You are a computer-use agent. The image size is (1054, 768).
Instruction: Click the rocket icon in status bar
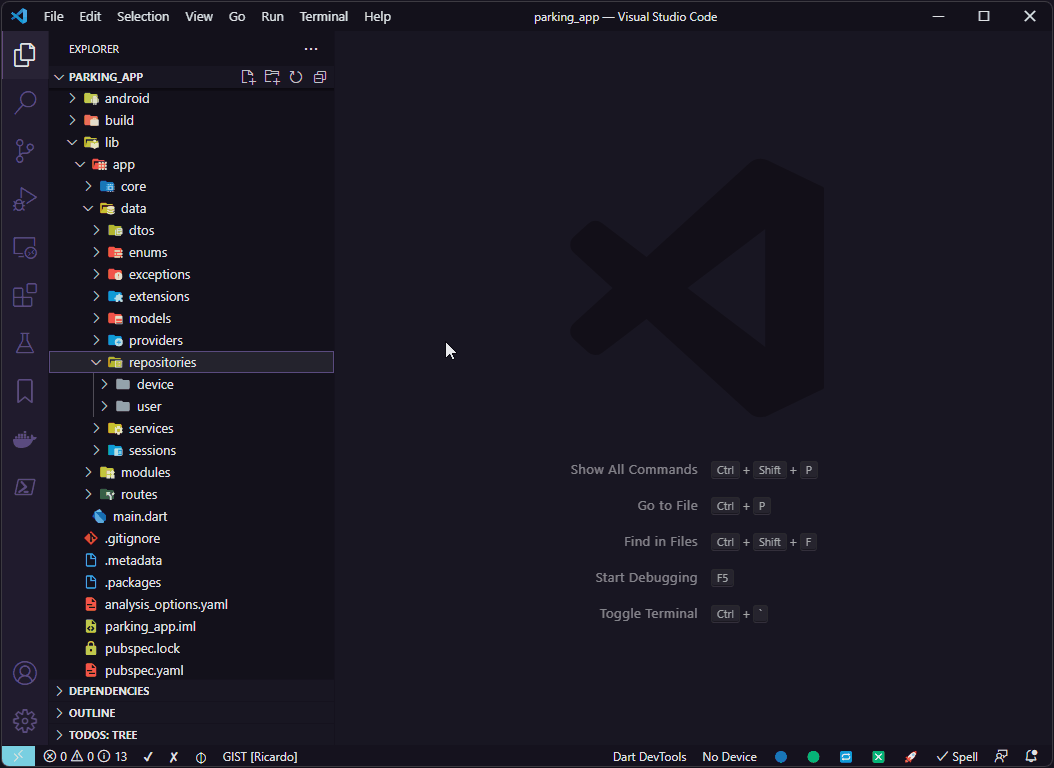pos(911,757)
